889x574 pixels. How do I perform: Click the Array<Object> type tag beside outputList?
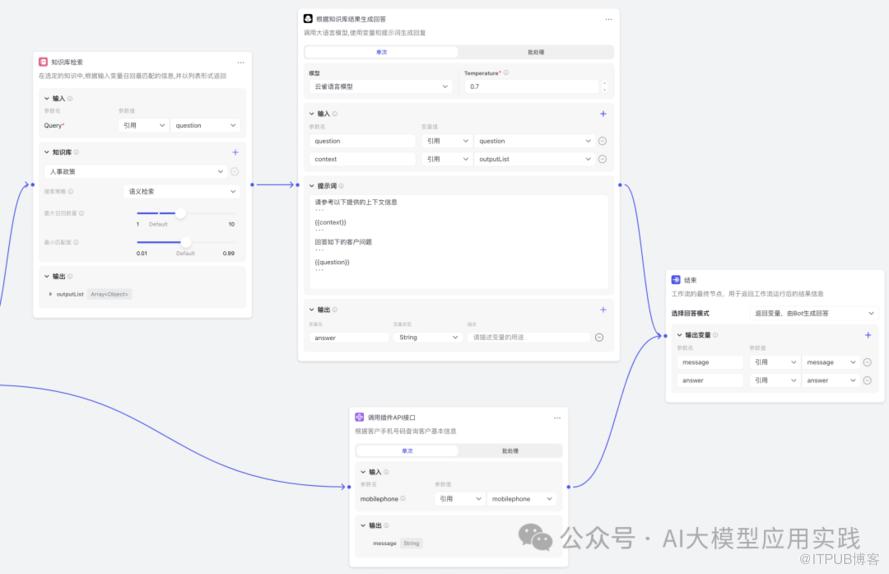click(109, 294)
